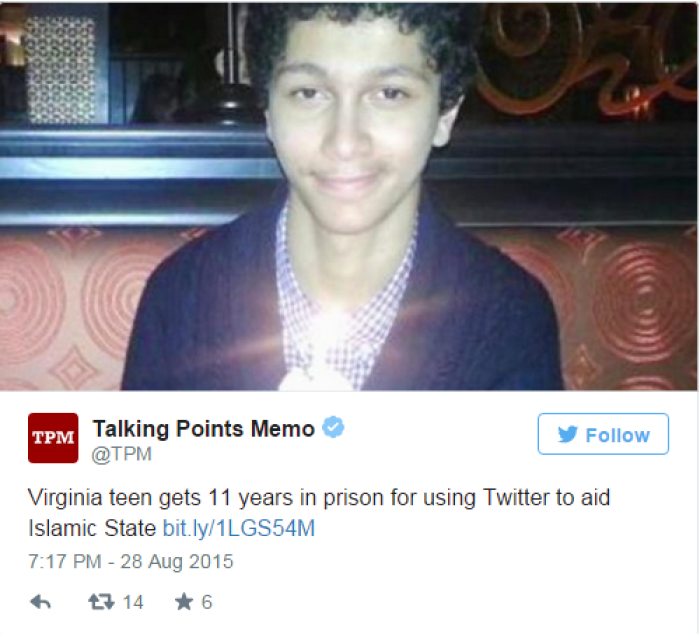The image size is (700, 634).
Task: Click the word Follow on the button
Action: (x=618, y=435)
